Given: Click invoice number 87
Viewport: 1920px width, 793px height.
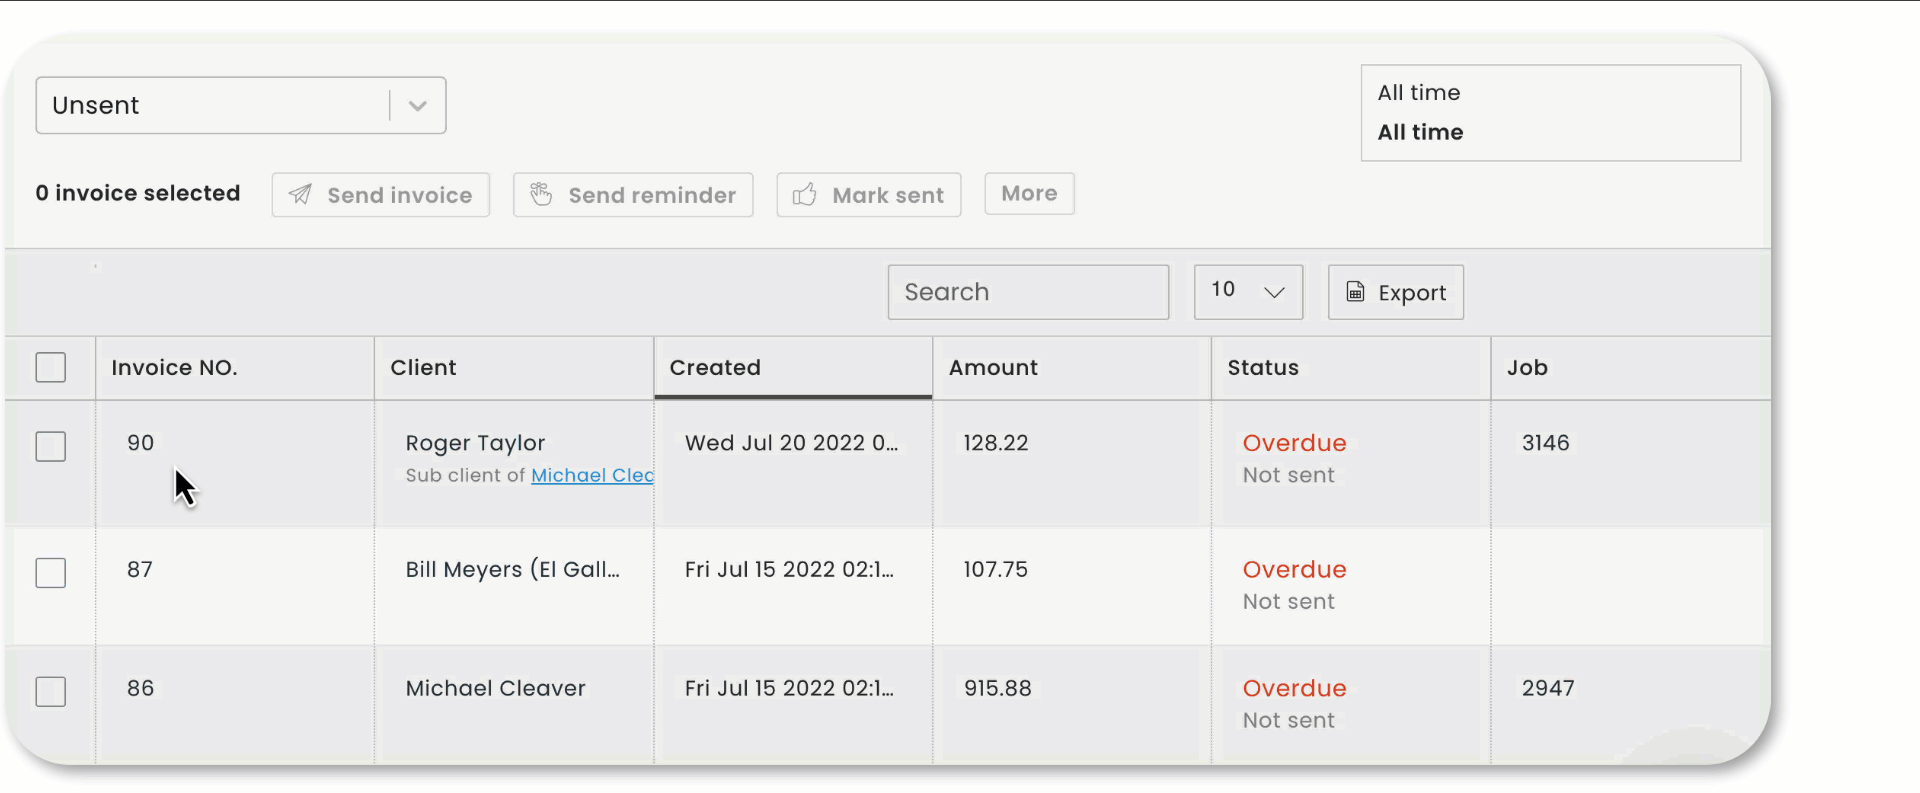Looking at the screenshot, I should [x=140, y=569].
